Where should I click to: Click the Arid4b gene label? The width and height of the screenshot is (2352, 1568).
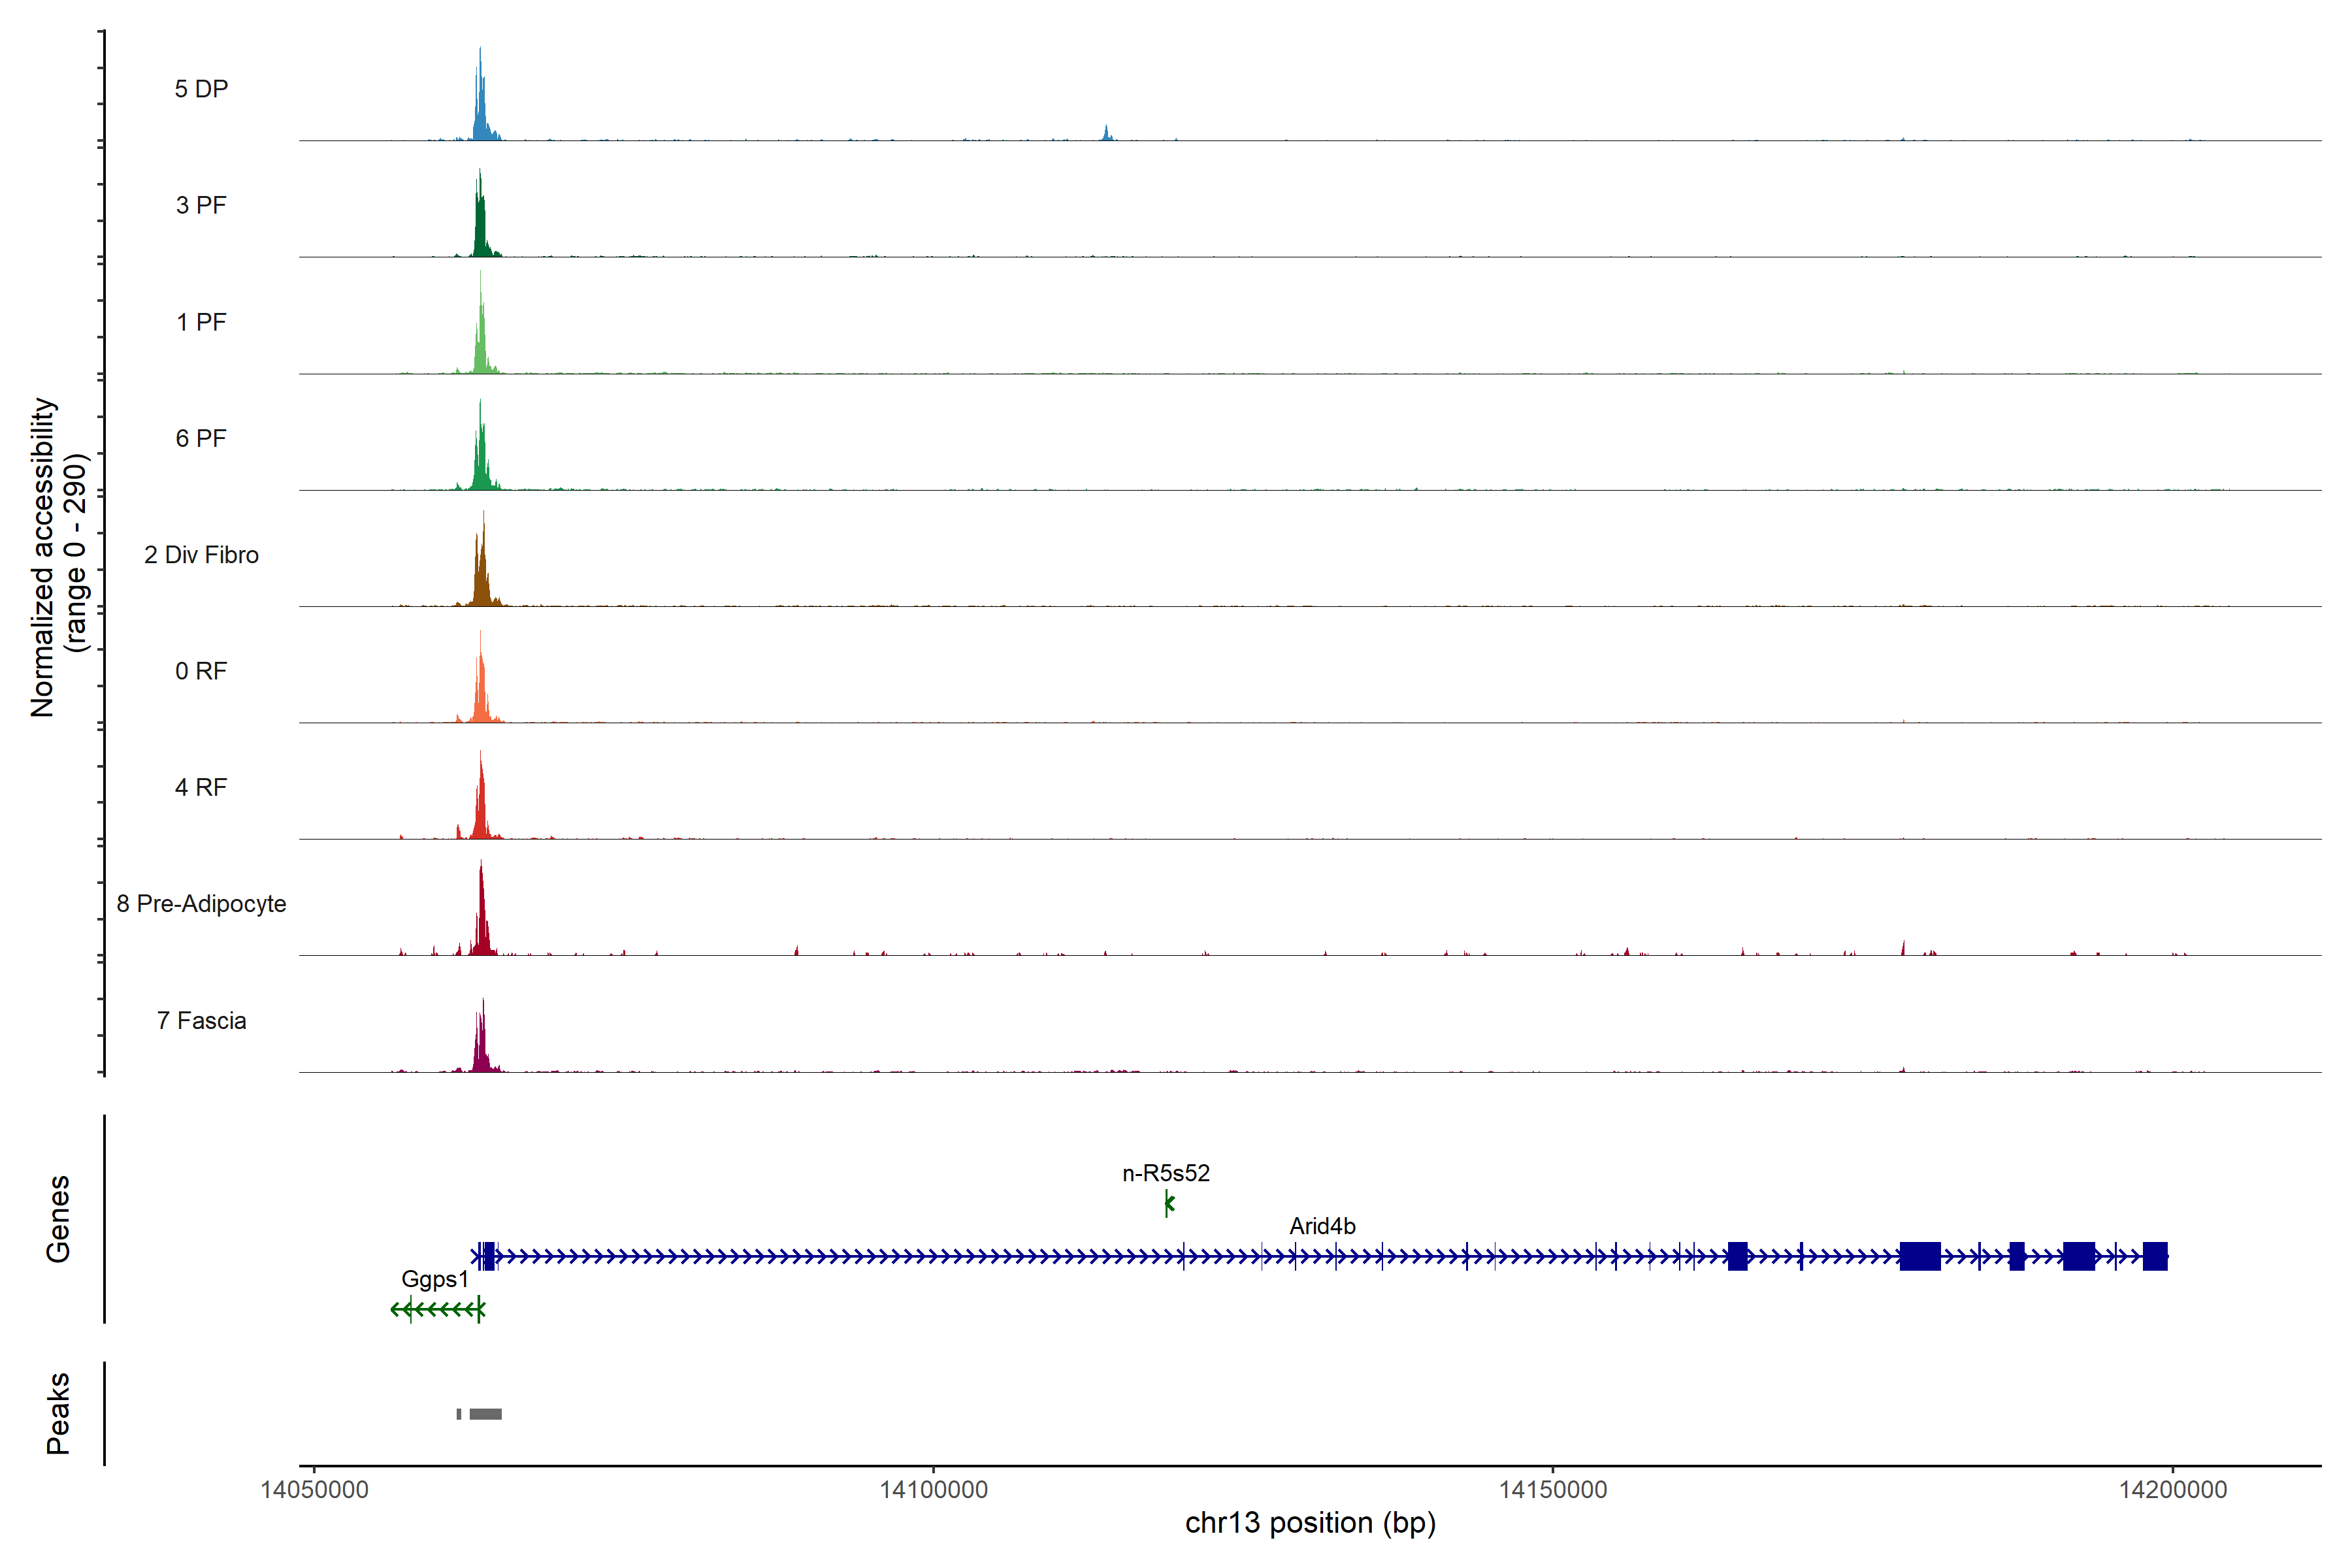coord(1322,1226)
